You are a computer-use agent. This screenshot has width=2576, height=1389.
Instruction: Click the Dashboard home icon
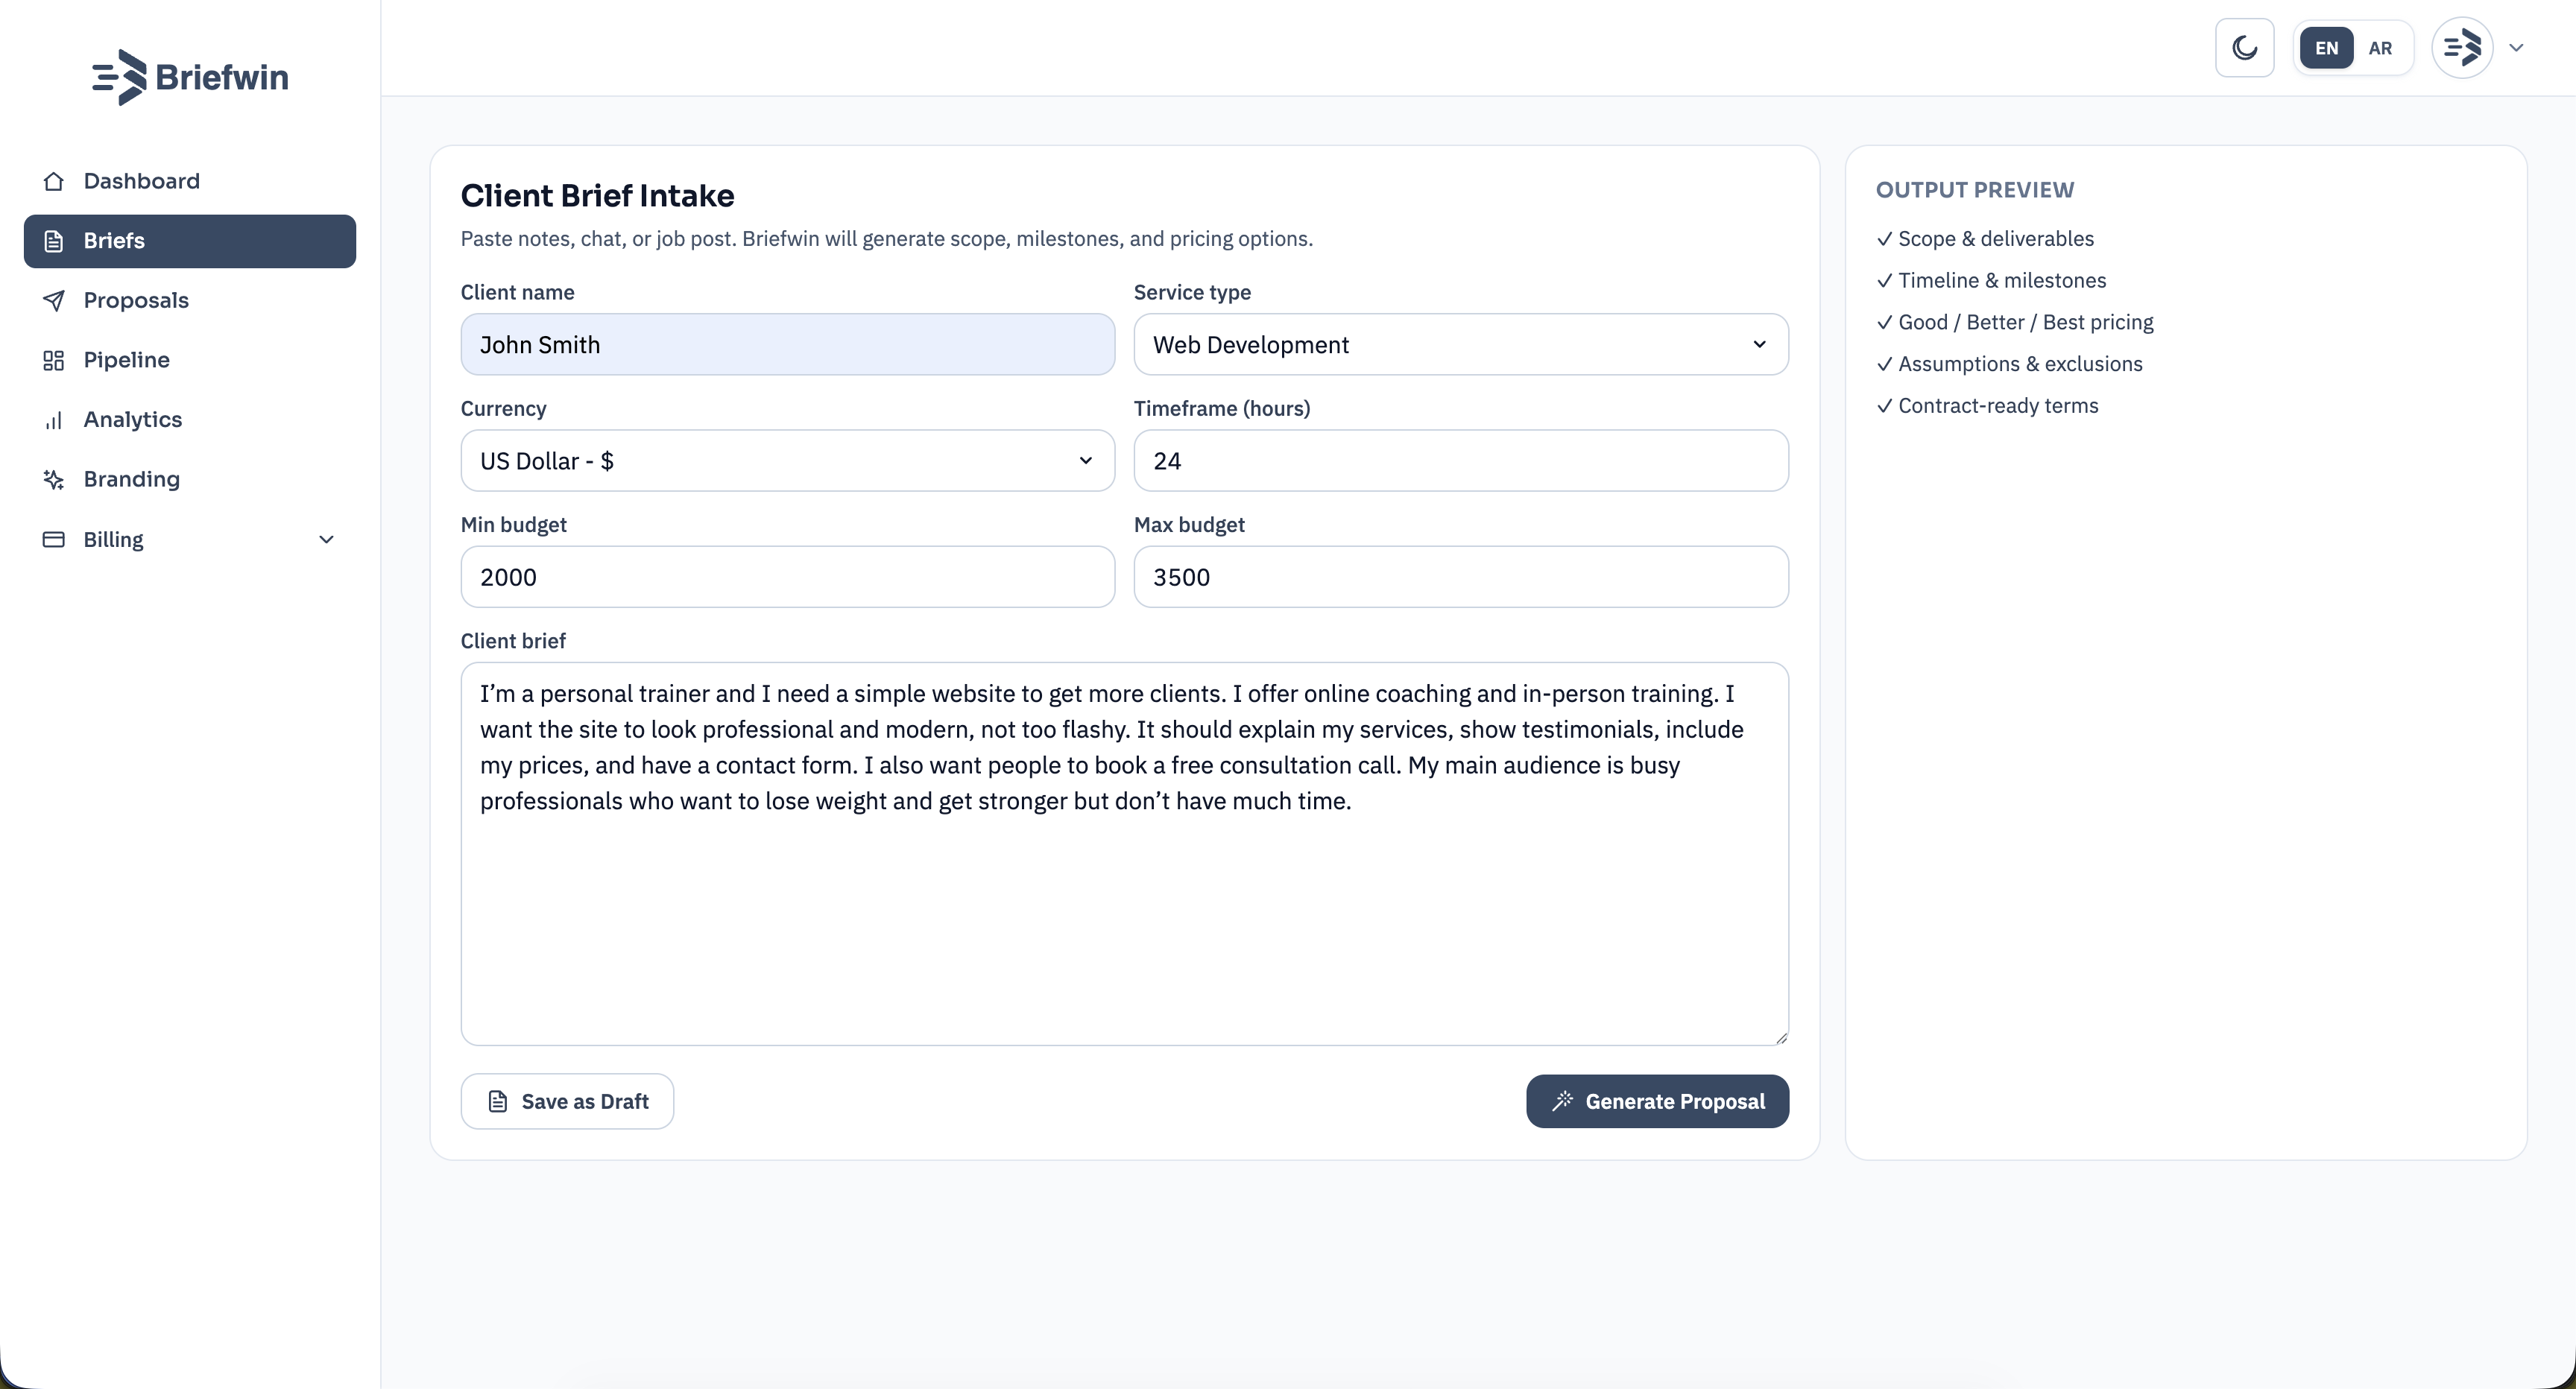pos(54,181)
